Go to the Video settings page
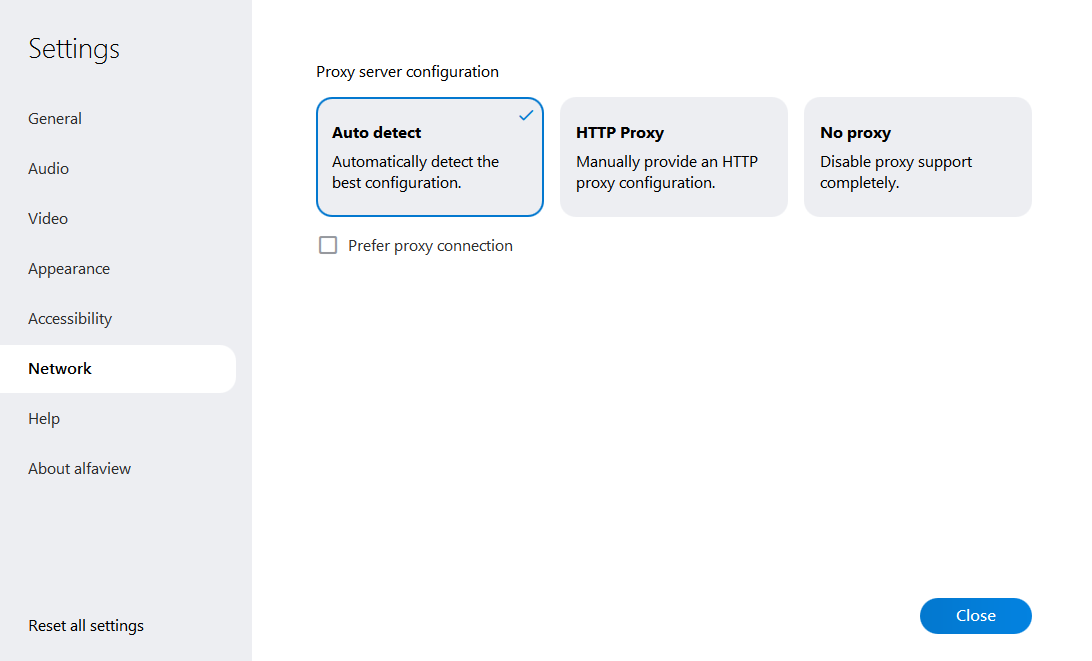 tap(48, 219)
